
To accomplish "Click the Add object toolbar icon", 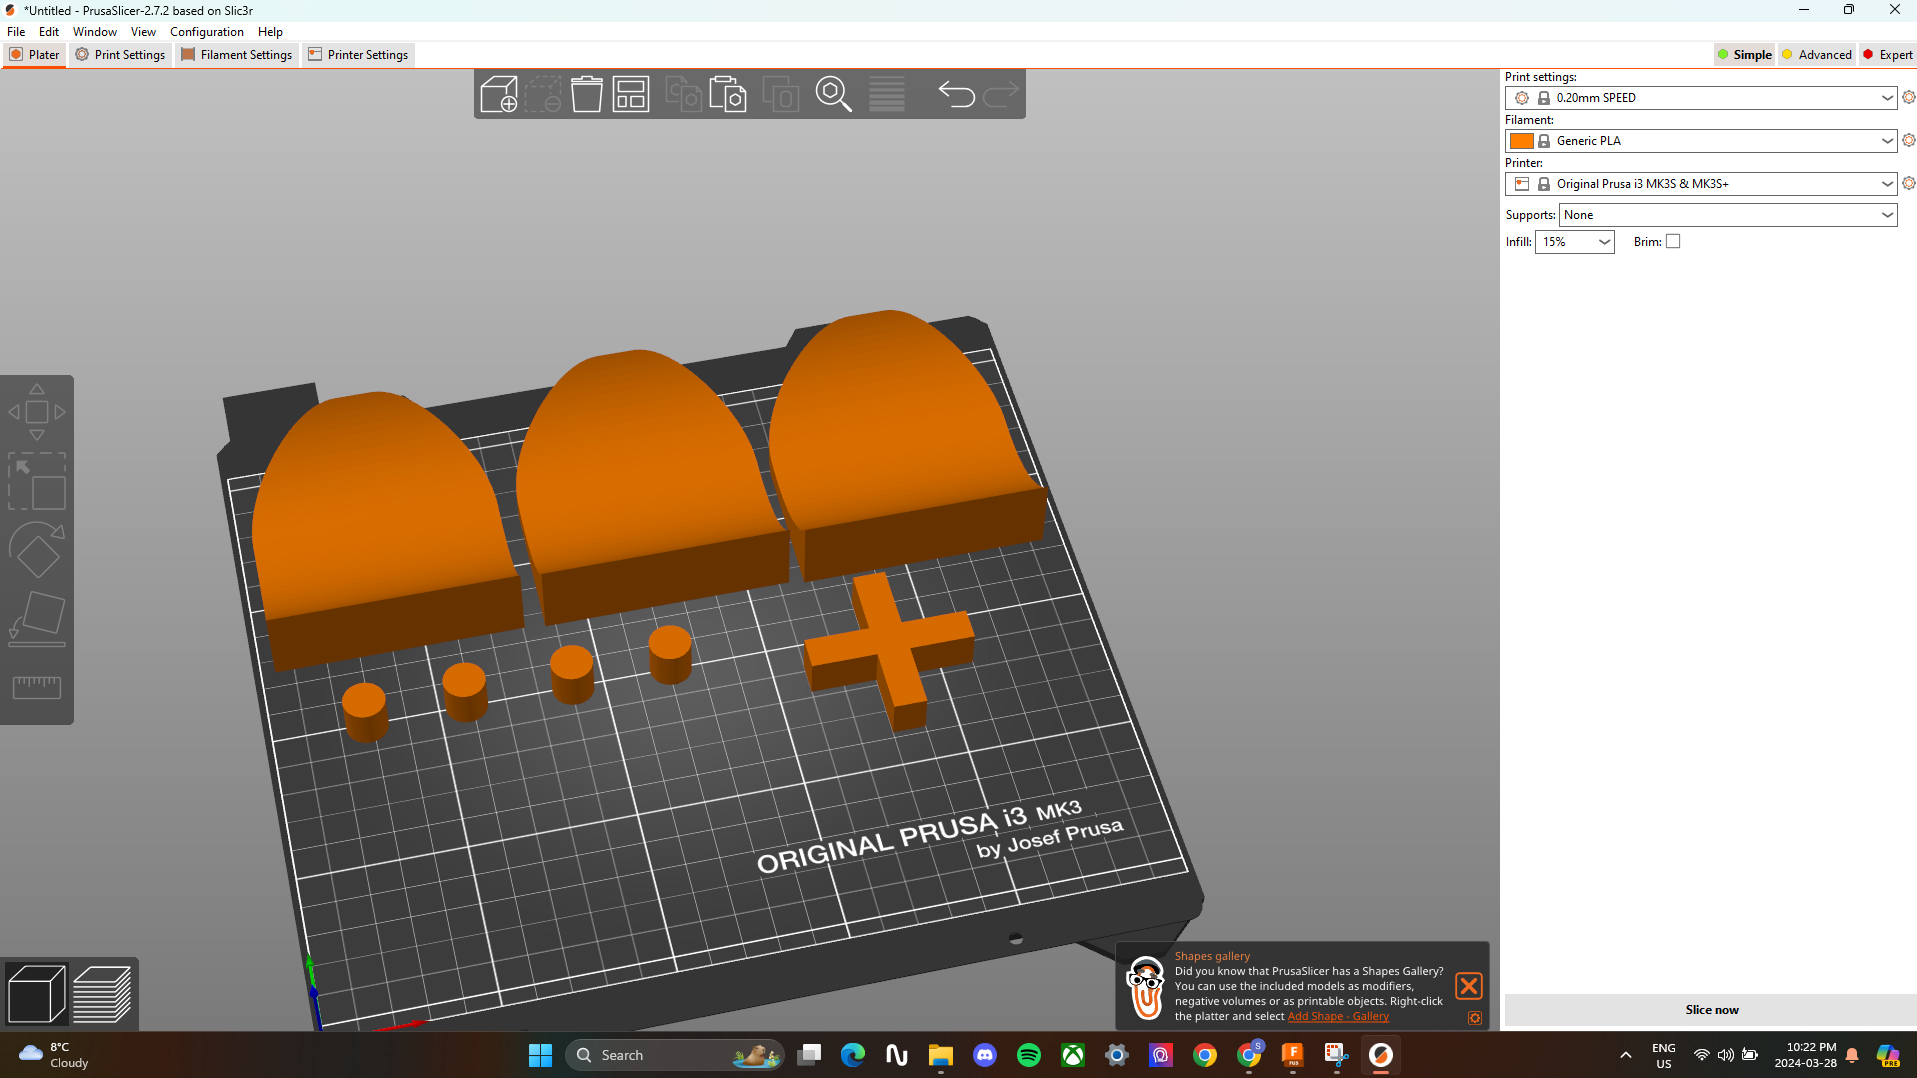I will pyautogui.click(x=498, y=95).
